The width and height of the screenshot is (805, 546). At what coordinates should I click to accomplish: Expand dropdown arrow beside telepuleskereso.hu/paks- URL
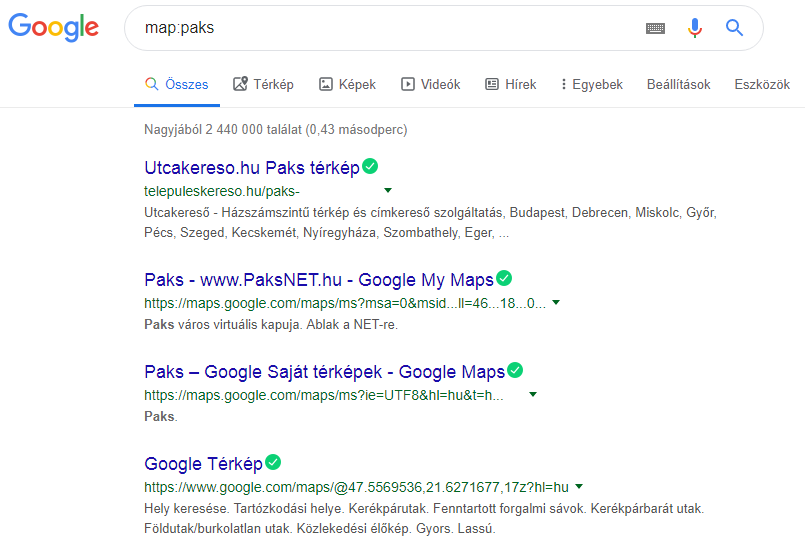388,190
